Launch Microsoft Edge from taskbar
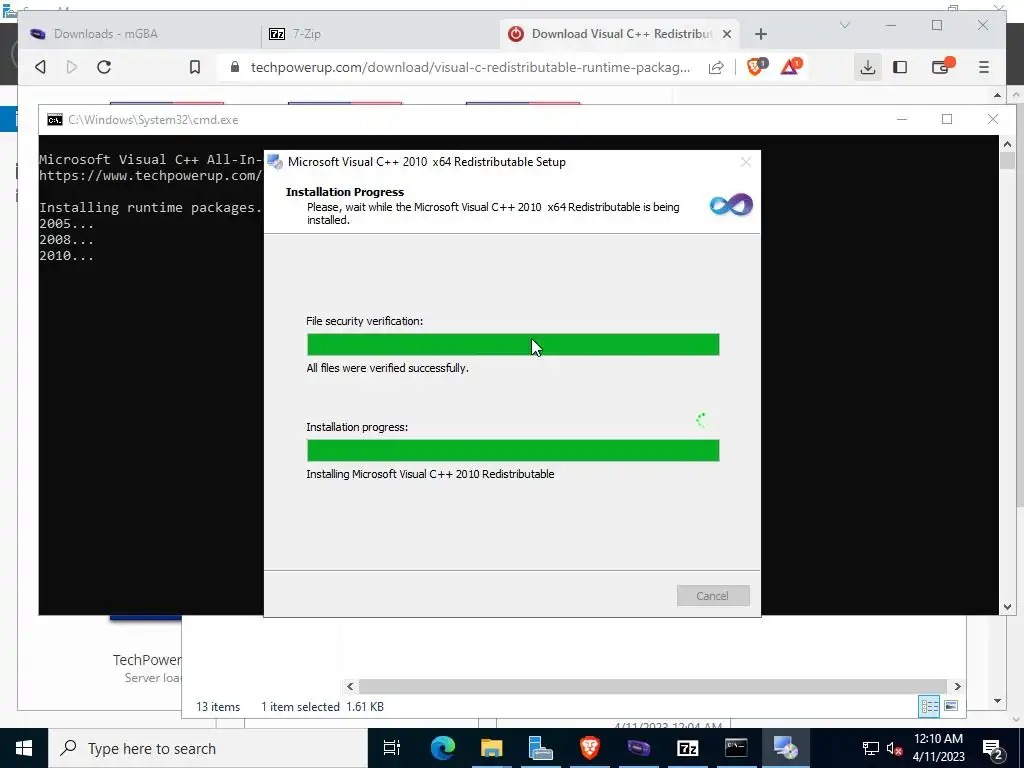The height and width of the screenshot is (768, 1024). point(442,748)
